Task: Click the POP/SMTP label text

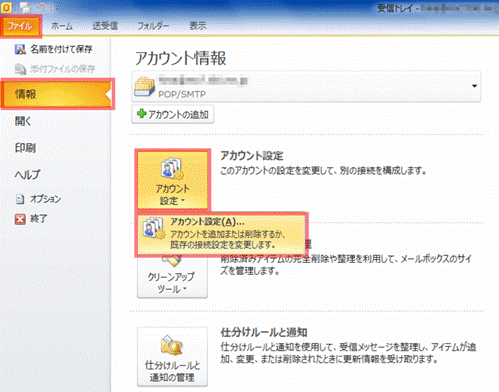Action: (182, 94)
